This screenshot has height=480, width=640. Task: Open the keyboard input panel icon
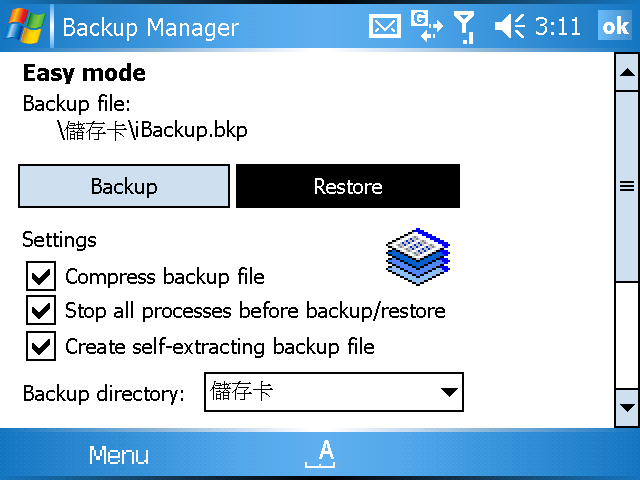click(320, 453)
